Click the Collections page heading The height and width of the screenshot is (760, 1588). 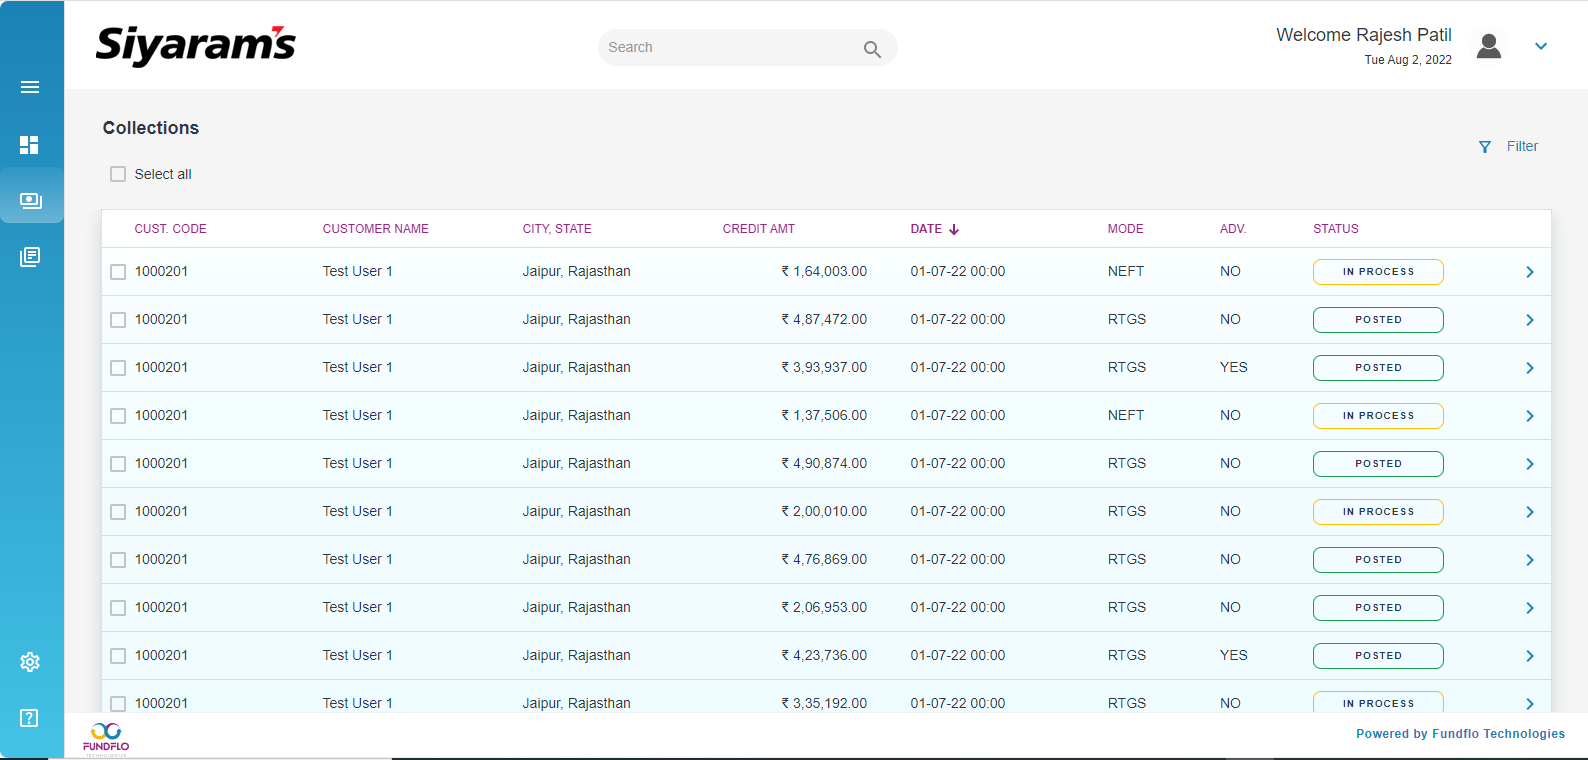point(151,128)
